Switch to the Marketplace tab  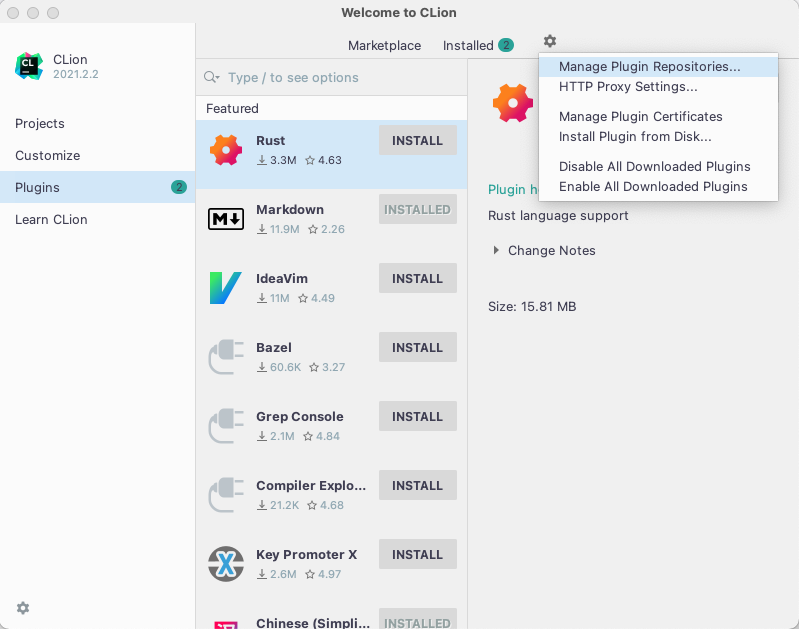pyautogui.click(x=384, y=45)
